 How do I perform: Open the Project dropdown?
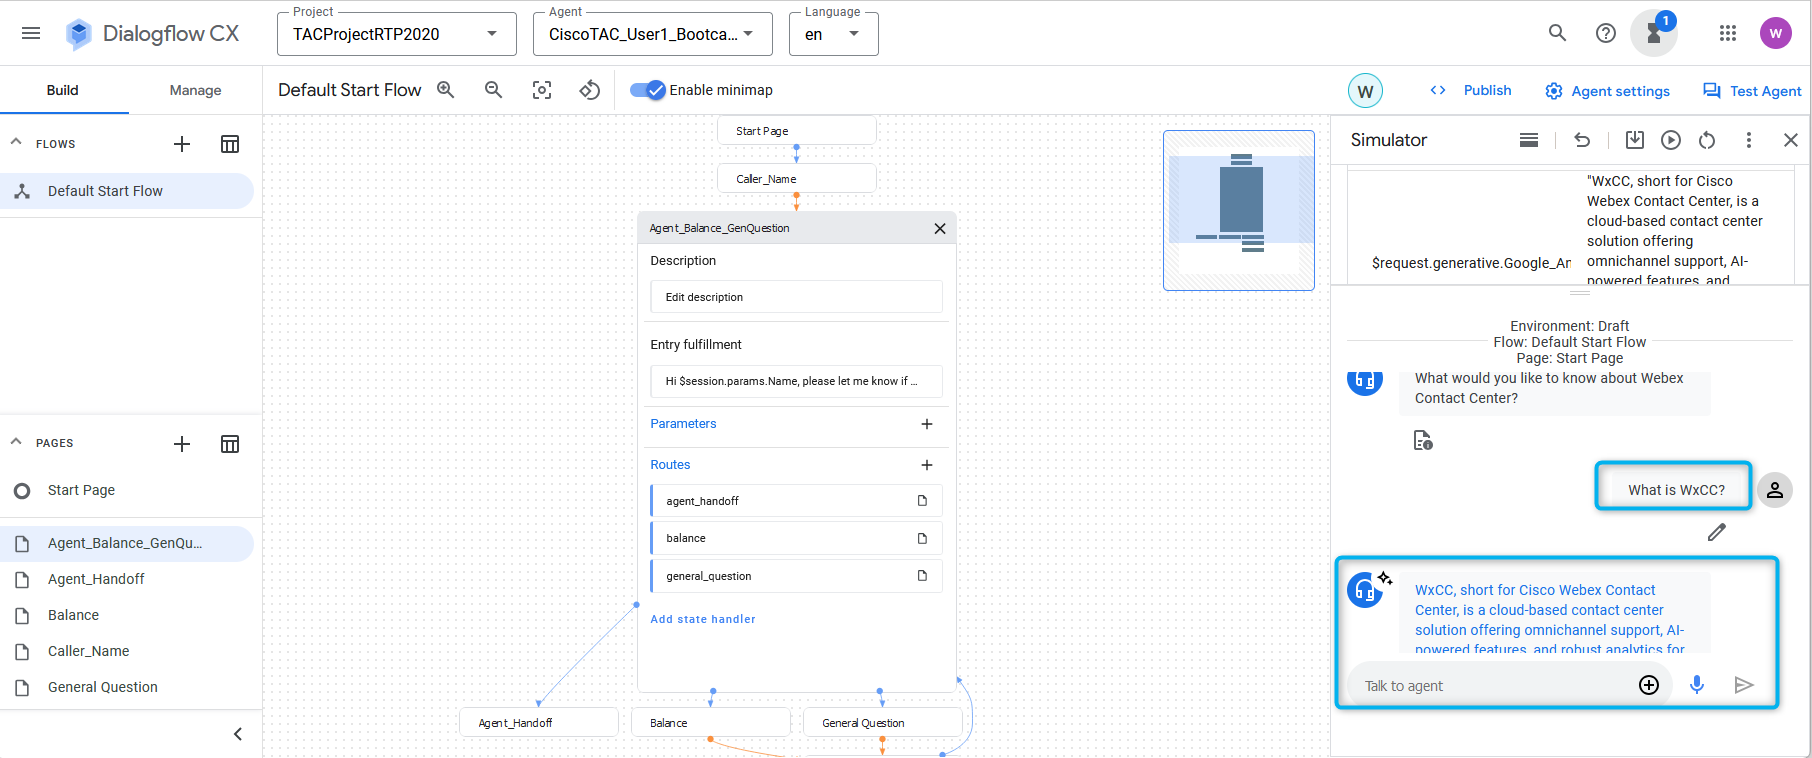(x=397, y=34)
